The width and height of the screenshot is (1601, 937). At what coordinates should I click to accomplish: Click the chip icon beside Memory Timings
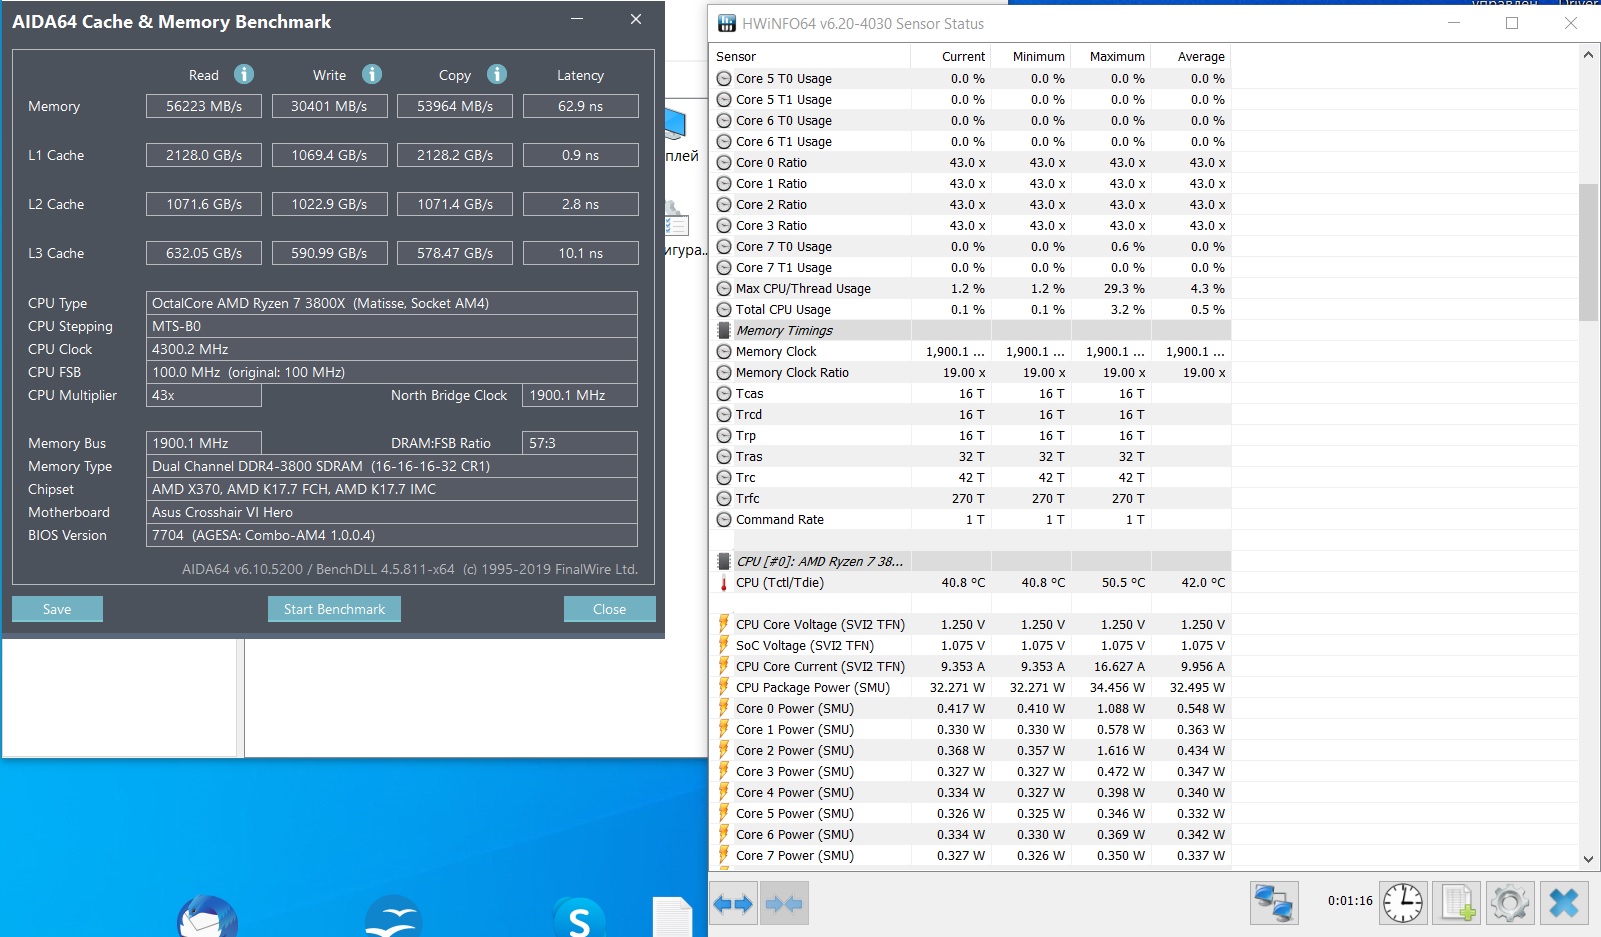coord(724,330)
